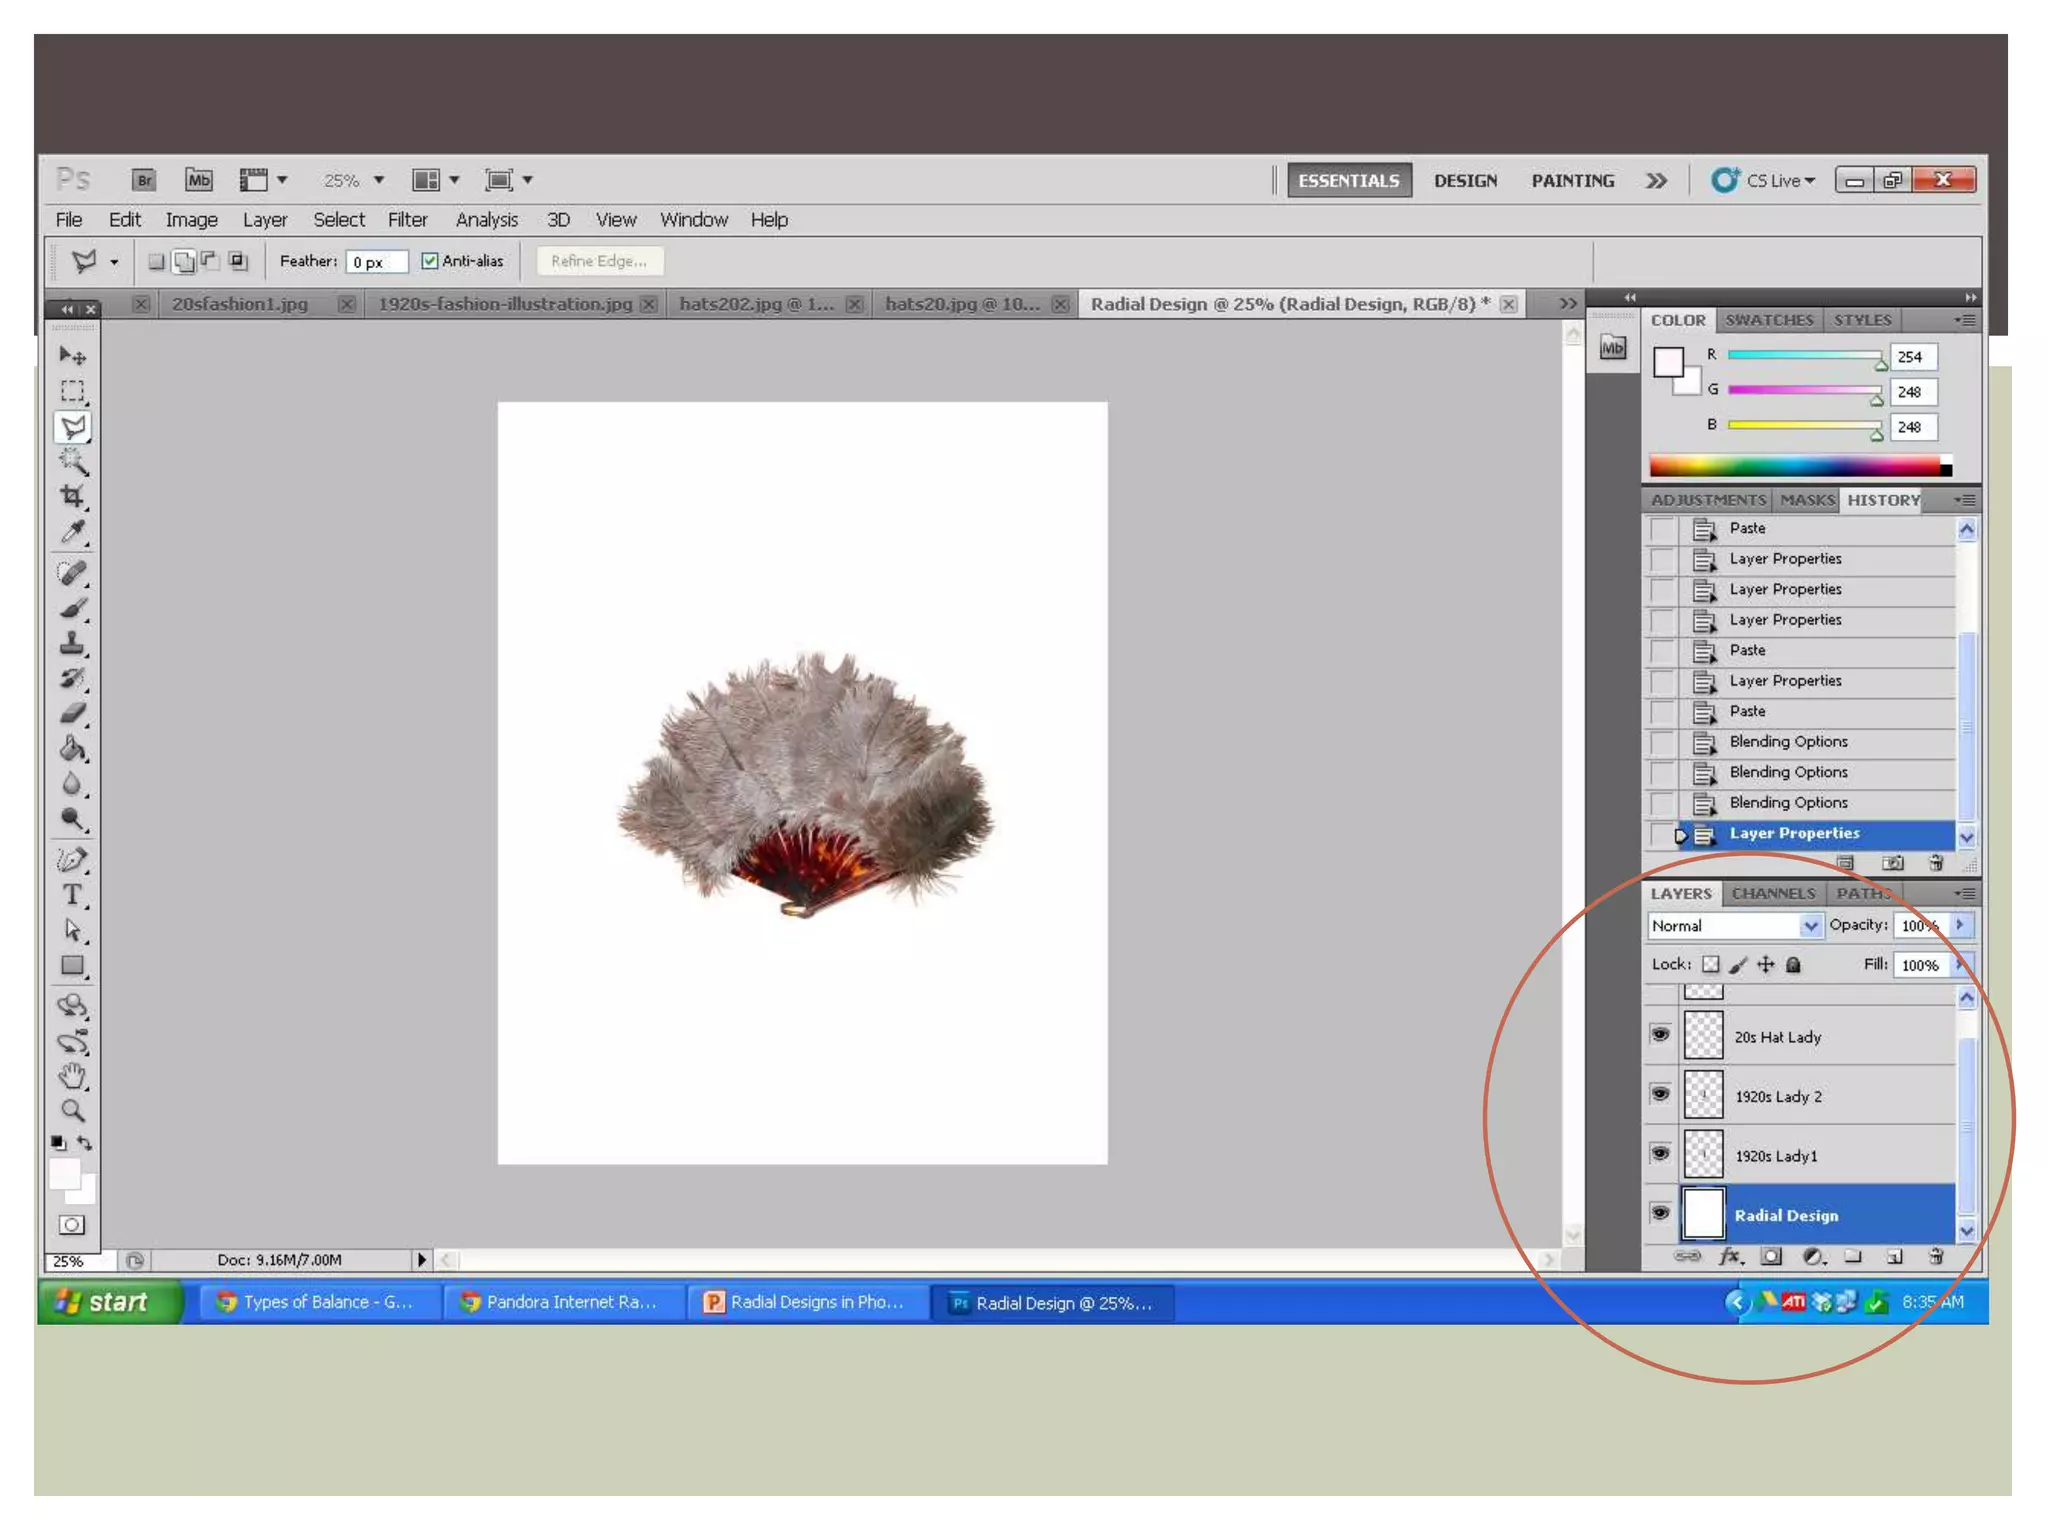Uncheck the Anti-alias checkbox
Screen dimensions: 2048x1536
click(x=430, y=261)
